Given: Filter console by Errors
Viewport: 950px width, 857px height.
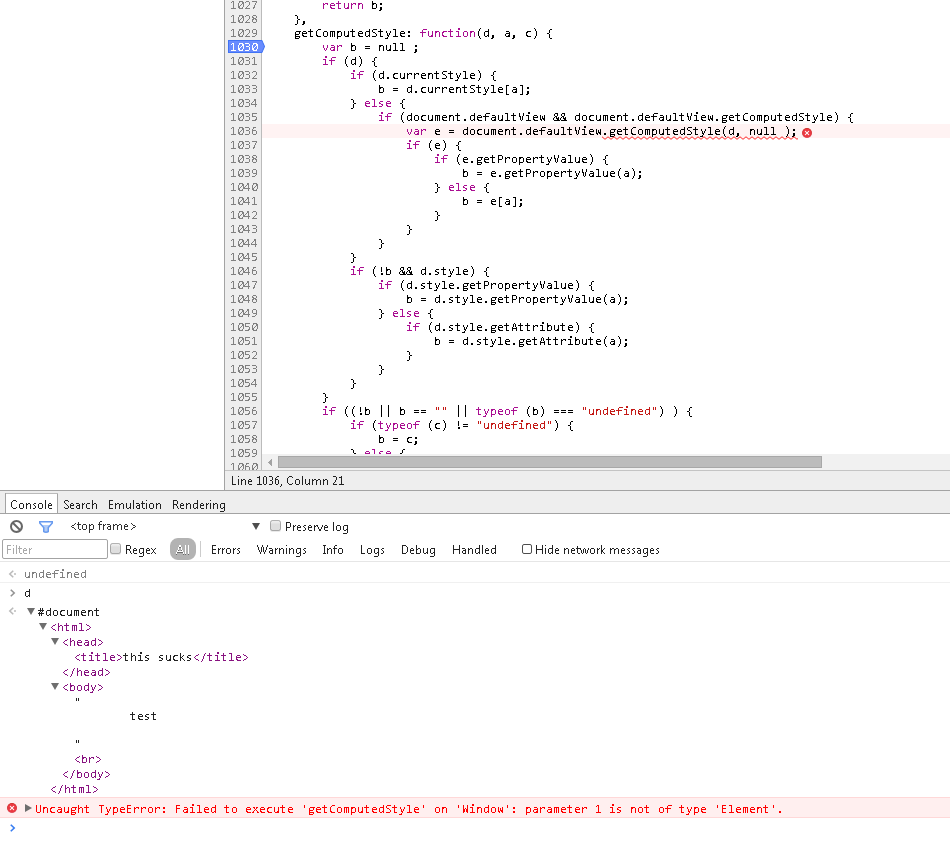Looking at the screenshot, I should (x=225, y=549).
